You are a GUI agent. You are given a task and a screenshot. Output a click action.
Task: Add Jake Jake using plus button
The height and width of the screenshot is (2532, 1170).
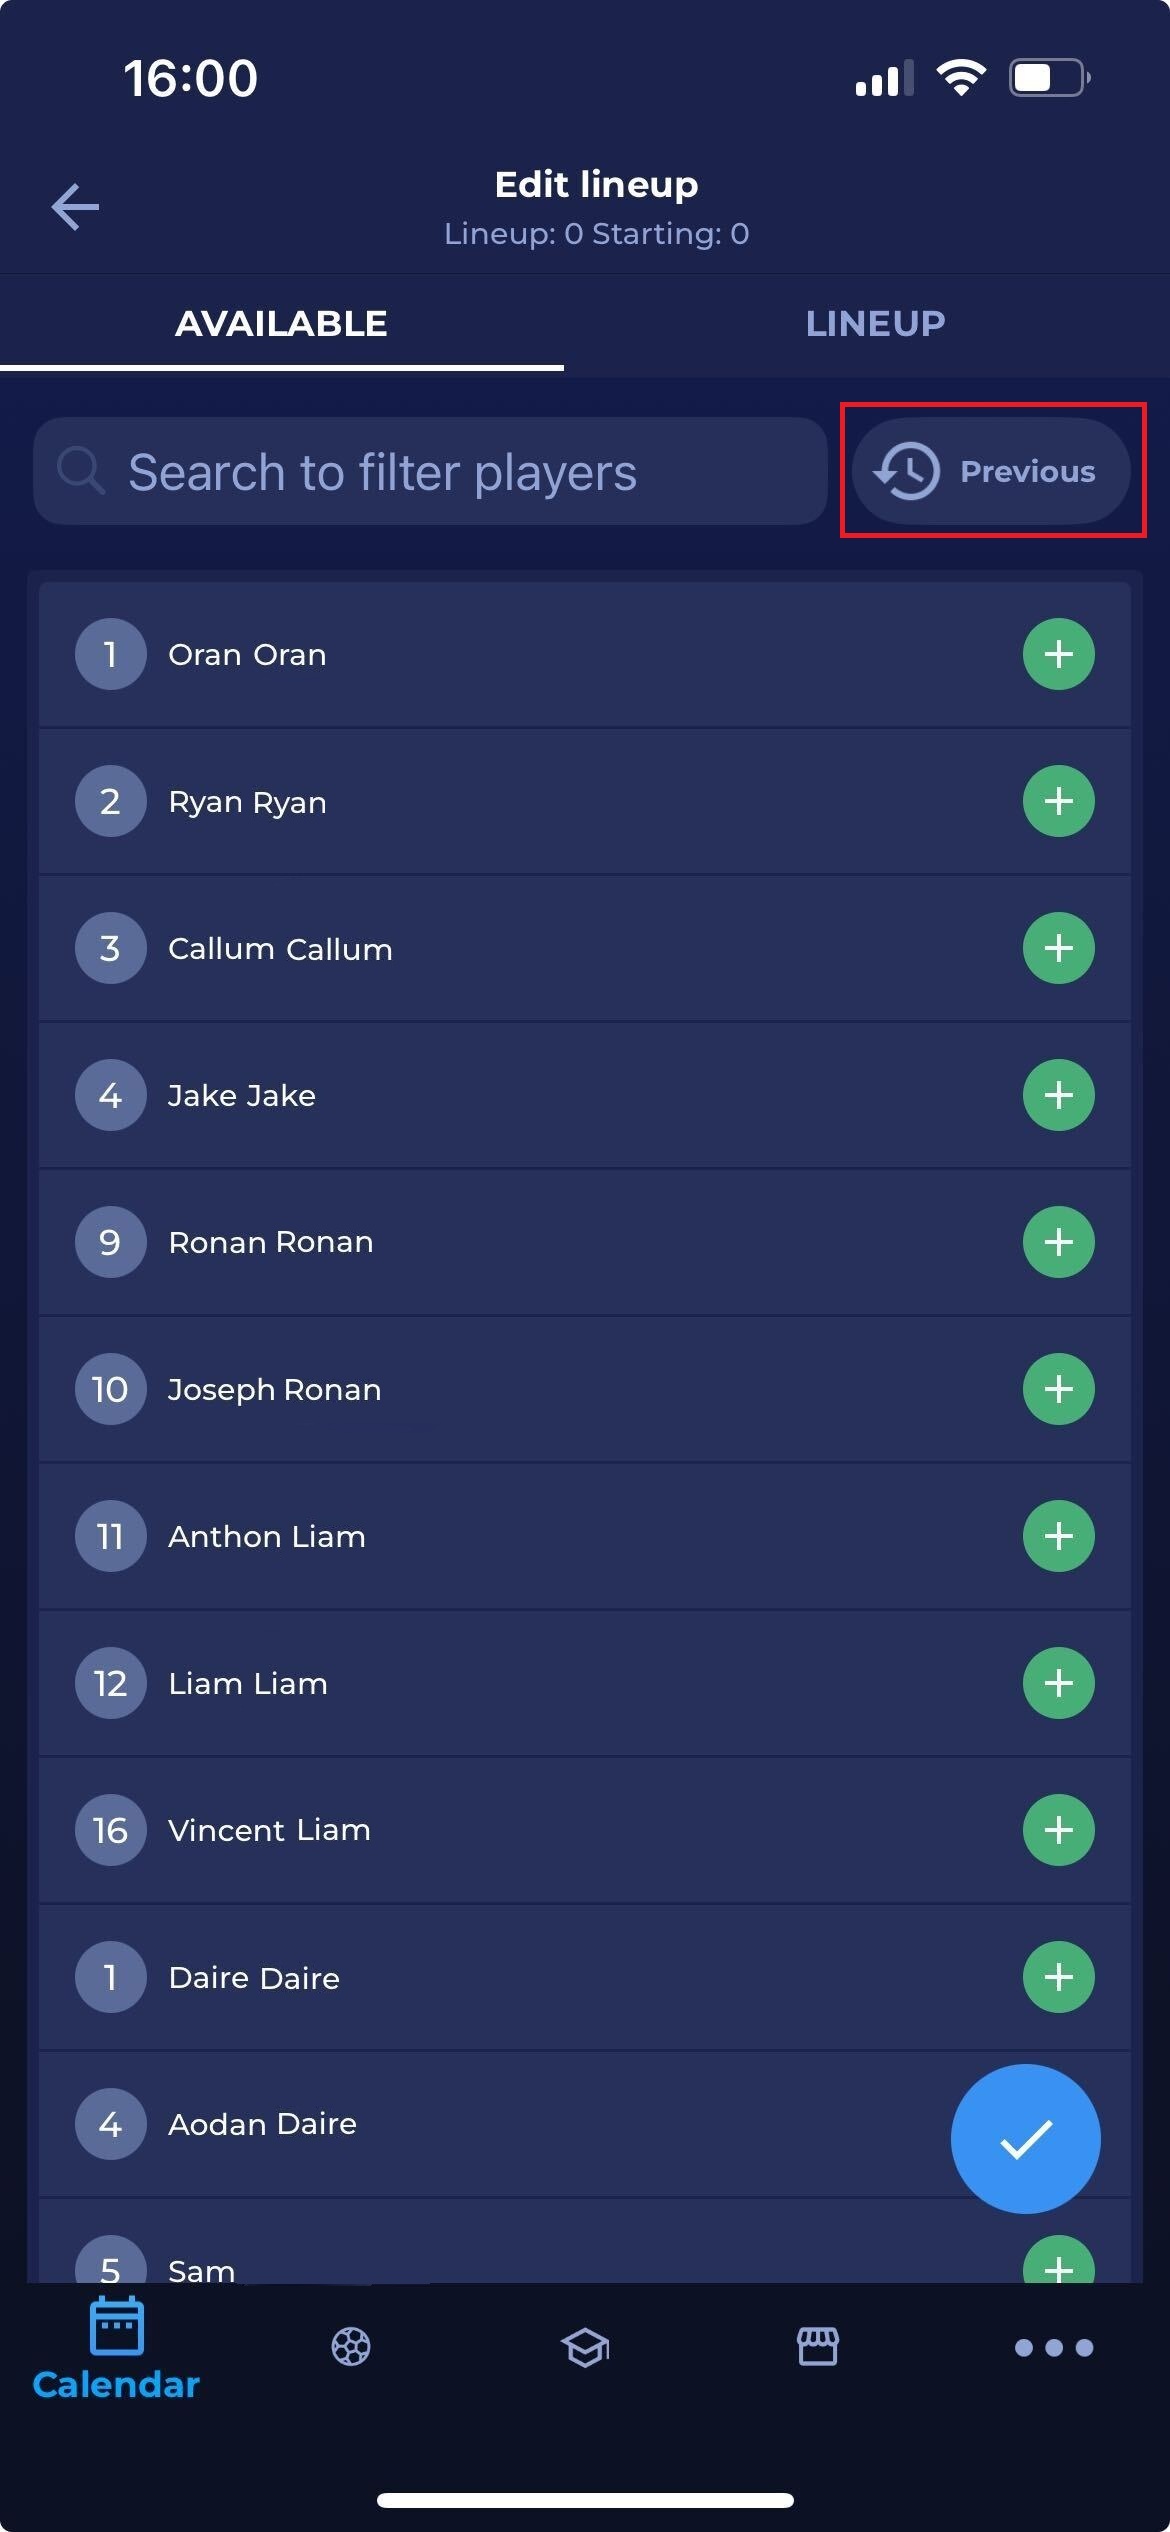point(1058,1095)
